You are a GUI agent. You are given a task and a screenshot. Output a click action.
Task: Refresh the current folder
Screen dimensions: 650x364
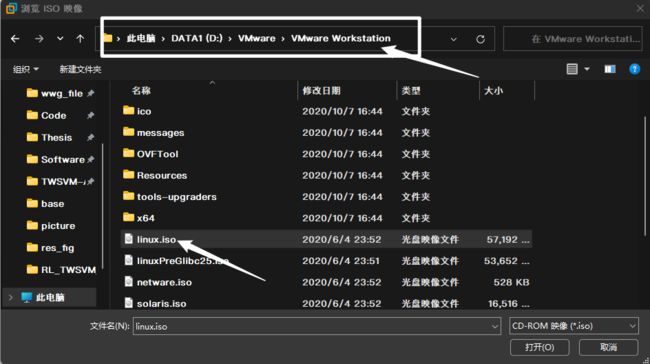(x=480, y=39)
